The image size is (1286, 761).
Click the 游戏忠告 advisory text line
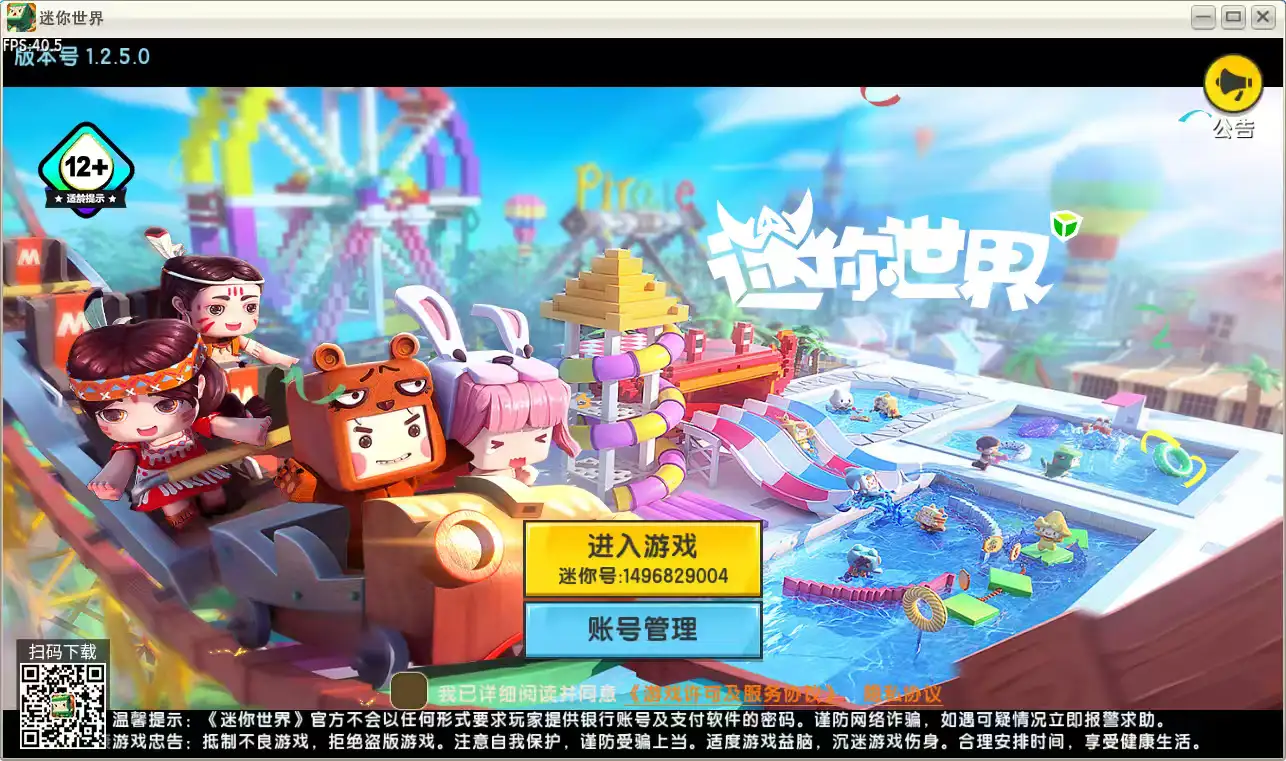[x=655, y=742]
